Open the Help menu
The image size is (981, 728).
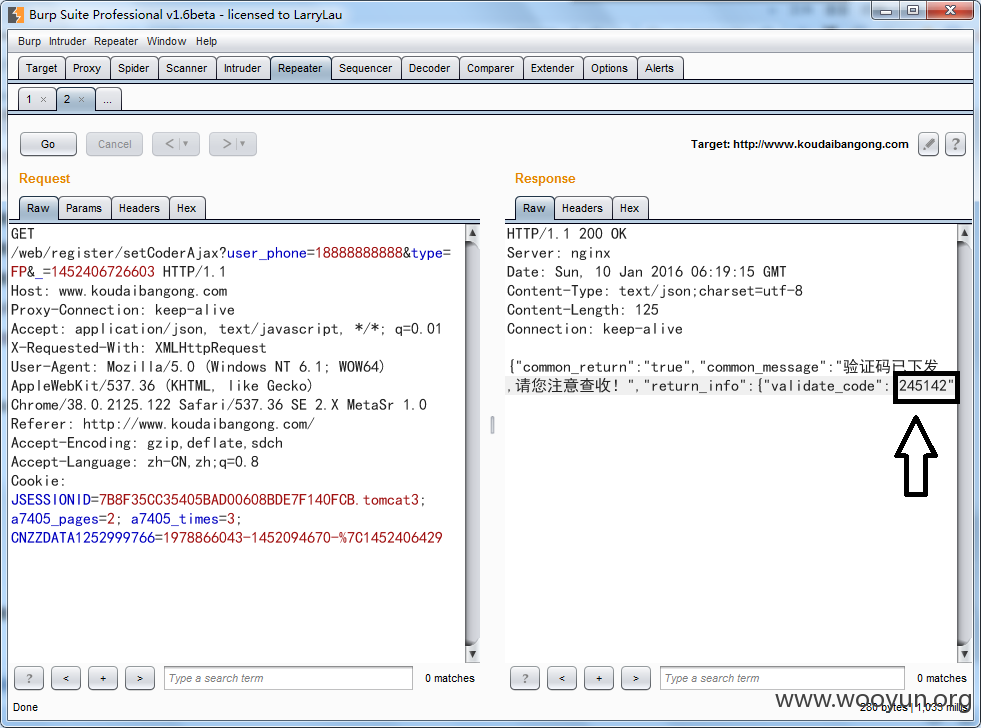[x=206, y=41]
